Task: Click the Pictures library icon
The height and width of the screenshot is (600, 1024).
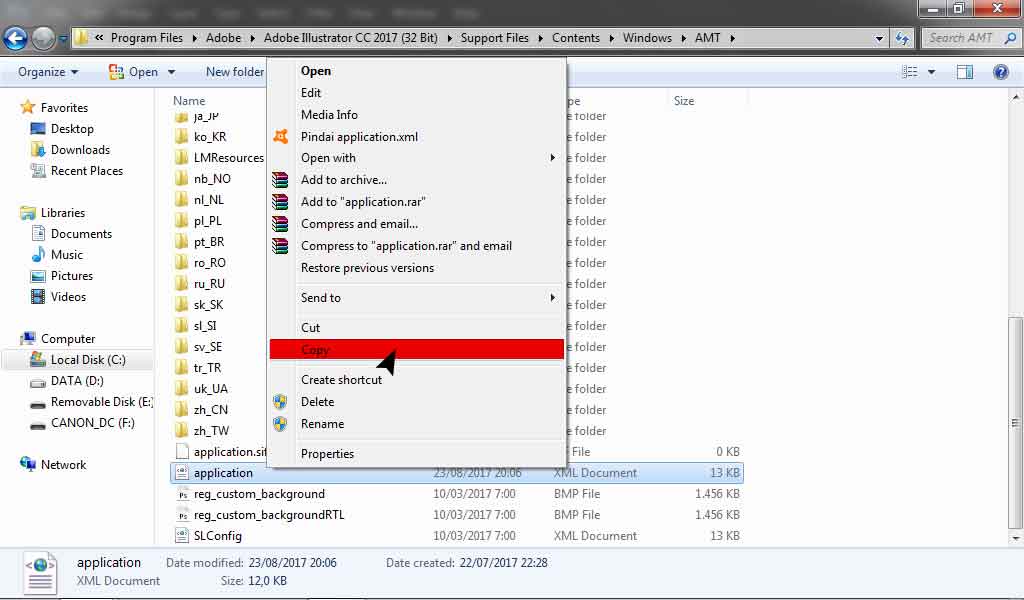Action: (x=38, y=276)
